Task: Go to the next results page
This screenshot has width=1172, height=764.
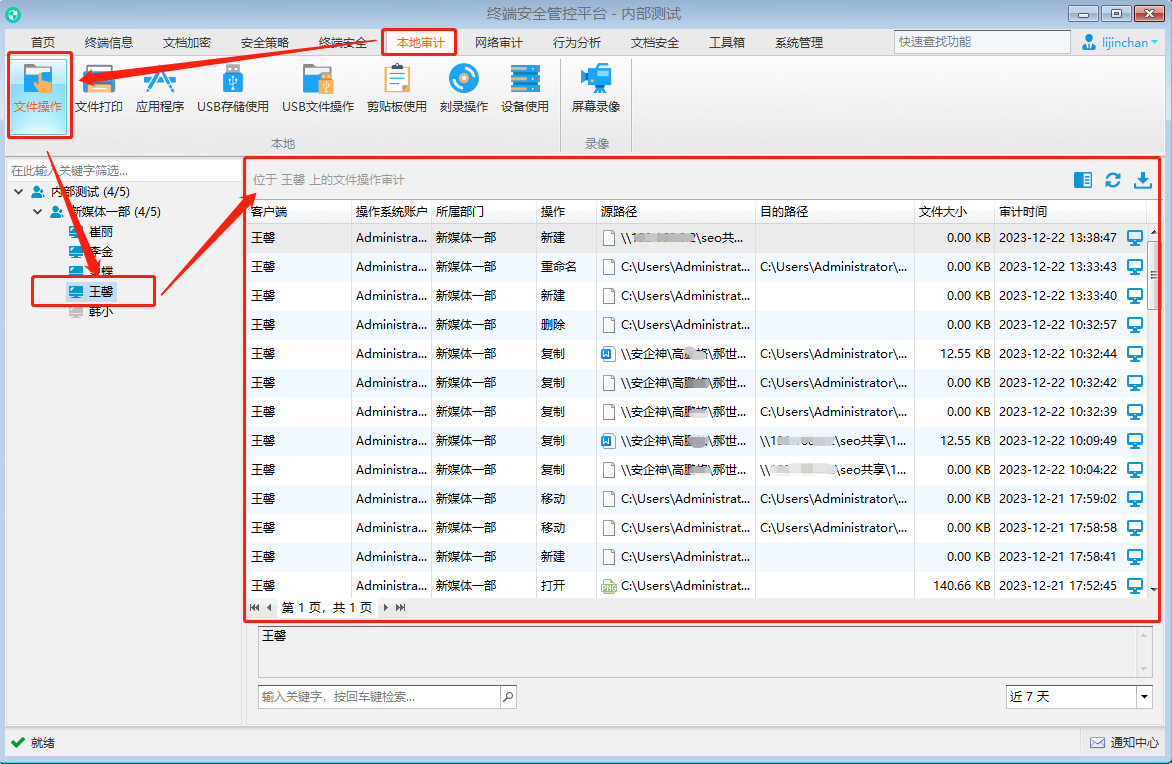Action: coord(386,608)
